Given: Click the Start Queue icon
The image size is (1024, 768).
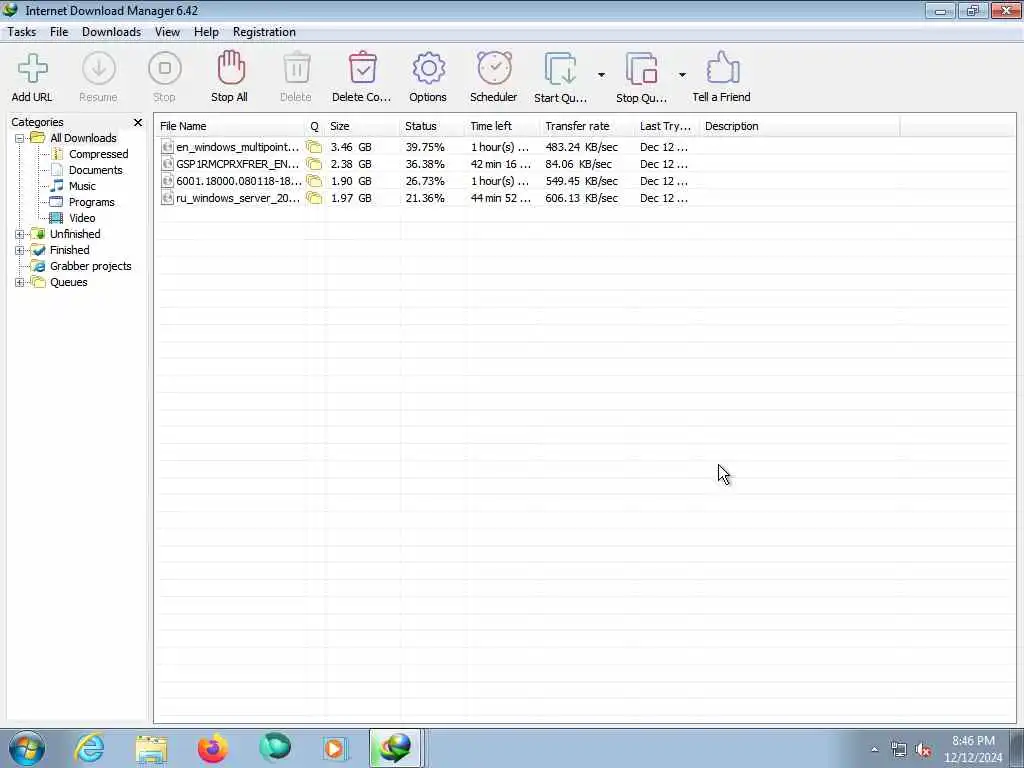Looking at the screenshot, I should (x=560, y=69).
